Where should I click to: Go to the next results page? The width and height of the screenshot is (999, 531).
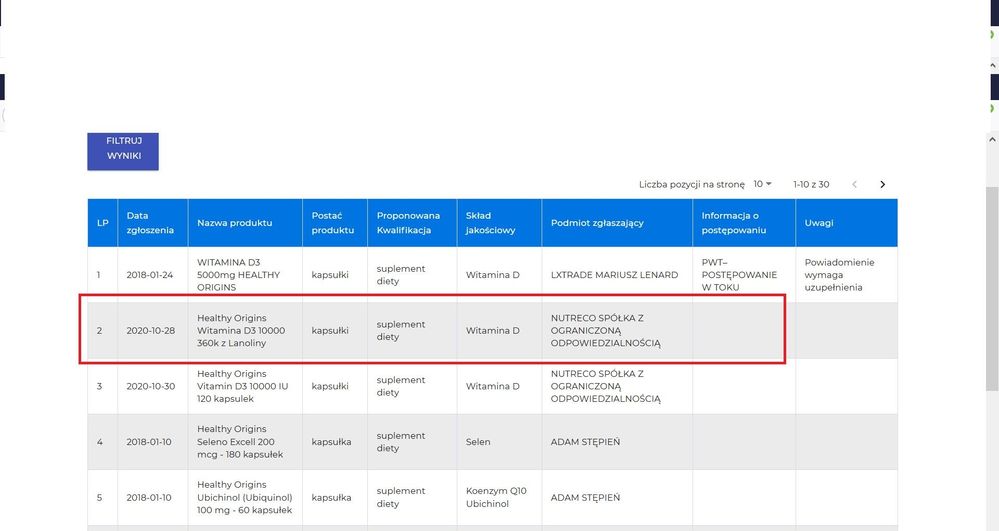(882, 184)
